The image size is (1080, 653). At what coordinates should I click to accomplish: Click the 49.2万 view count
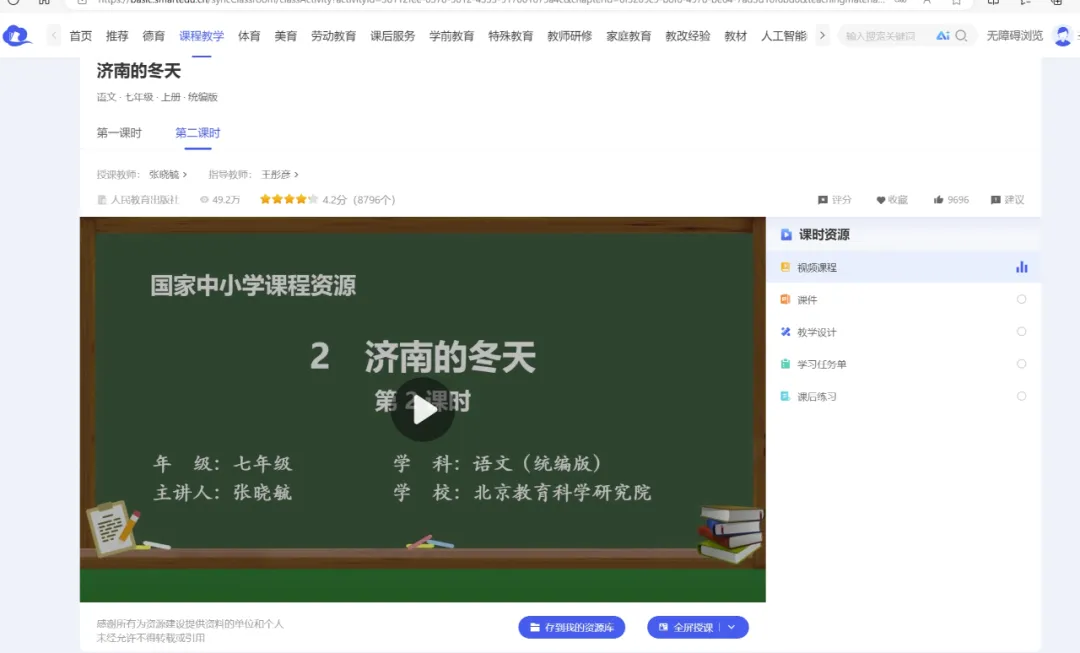tap(220, 200)
